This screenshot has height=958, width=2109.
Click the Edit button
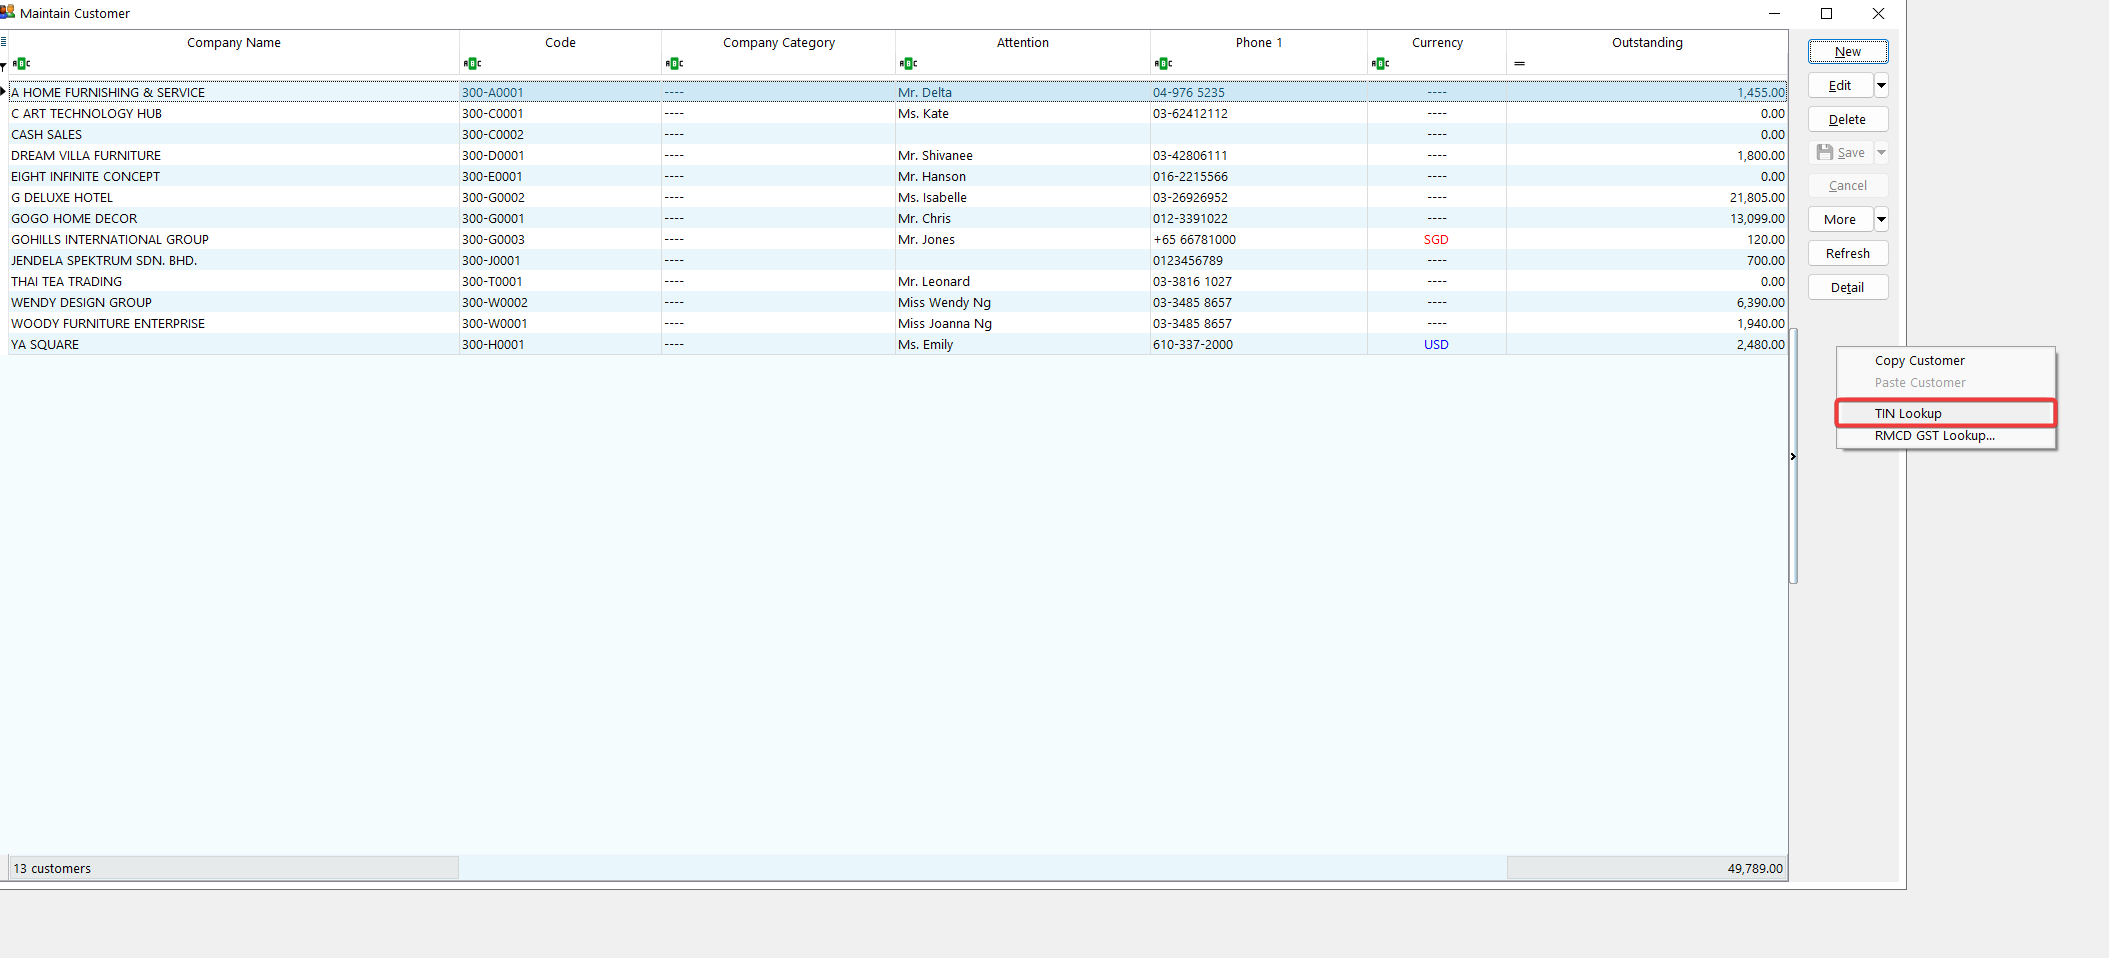click(1840, 85)
